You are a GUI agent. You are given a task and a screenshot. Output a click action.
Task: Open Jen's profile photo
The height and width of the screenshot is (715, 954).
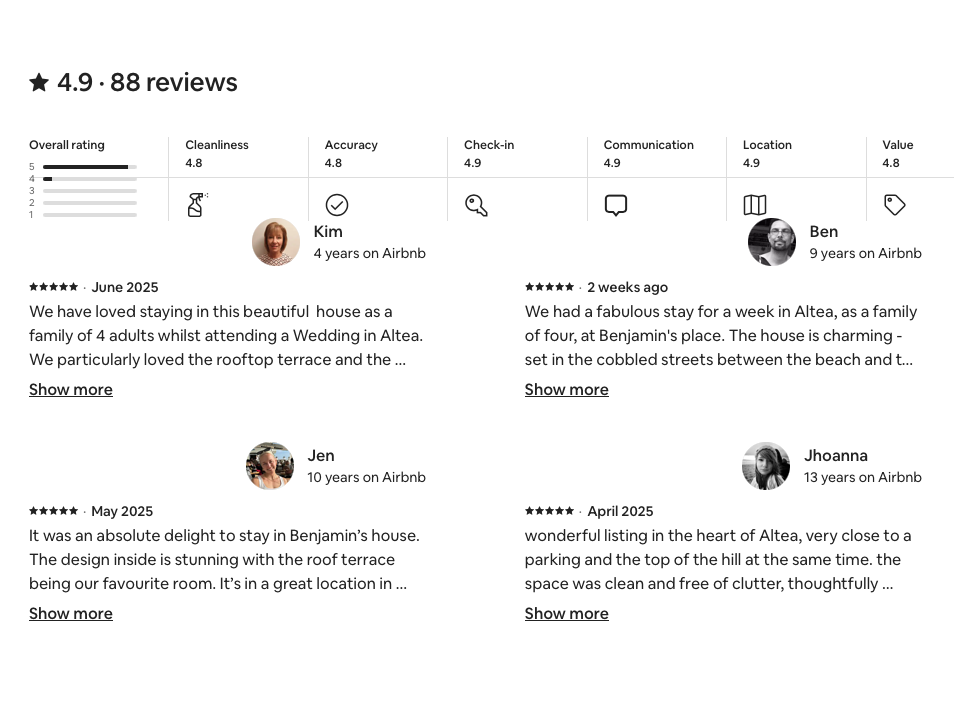[270, 466]
